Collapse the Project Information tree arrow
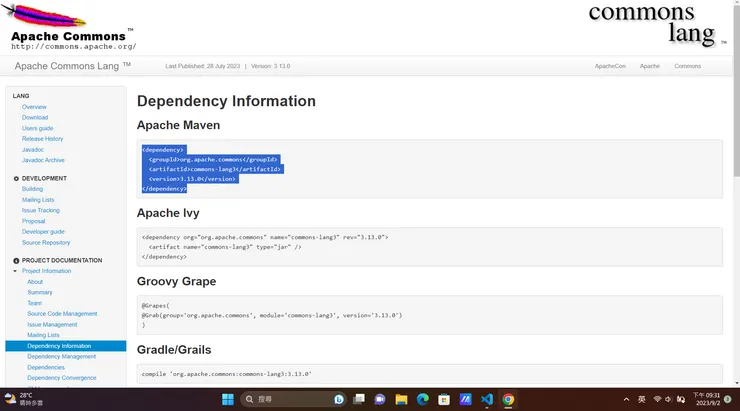The width and height of the screenshot is (740, 411). point(15,271)
